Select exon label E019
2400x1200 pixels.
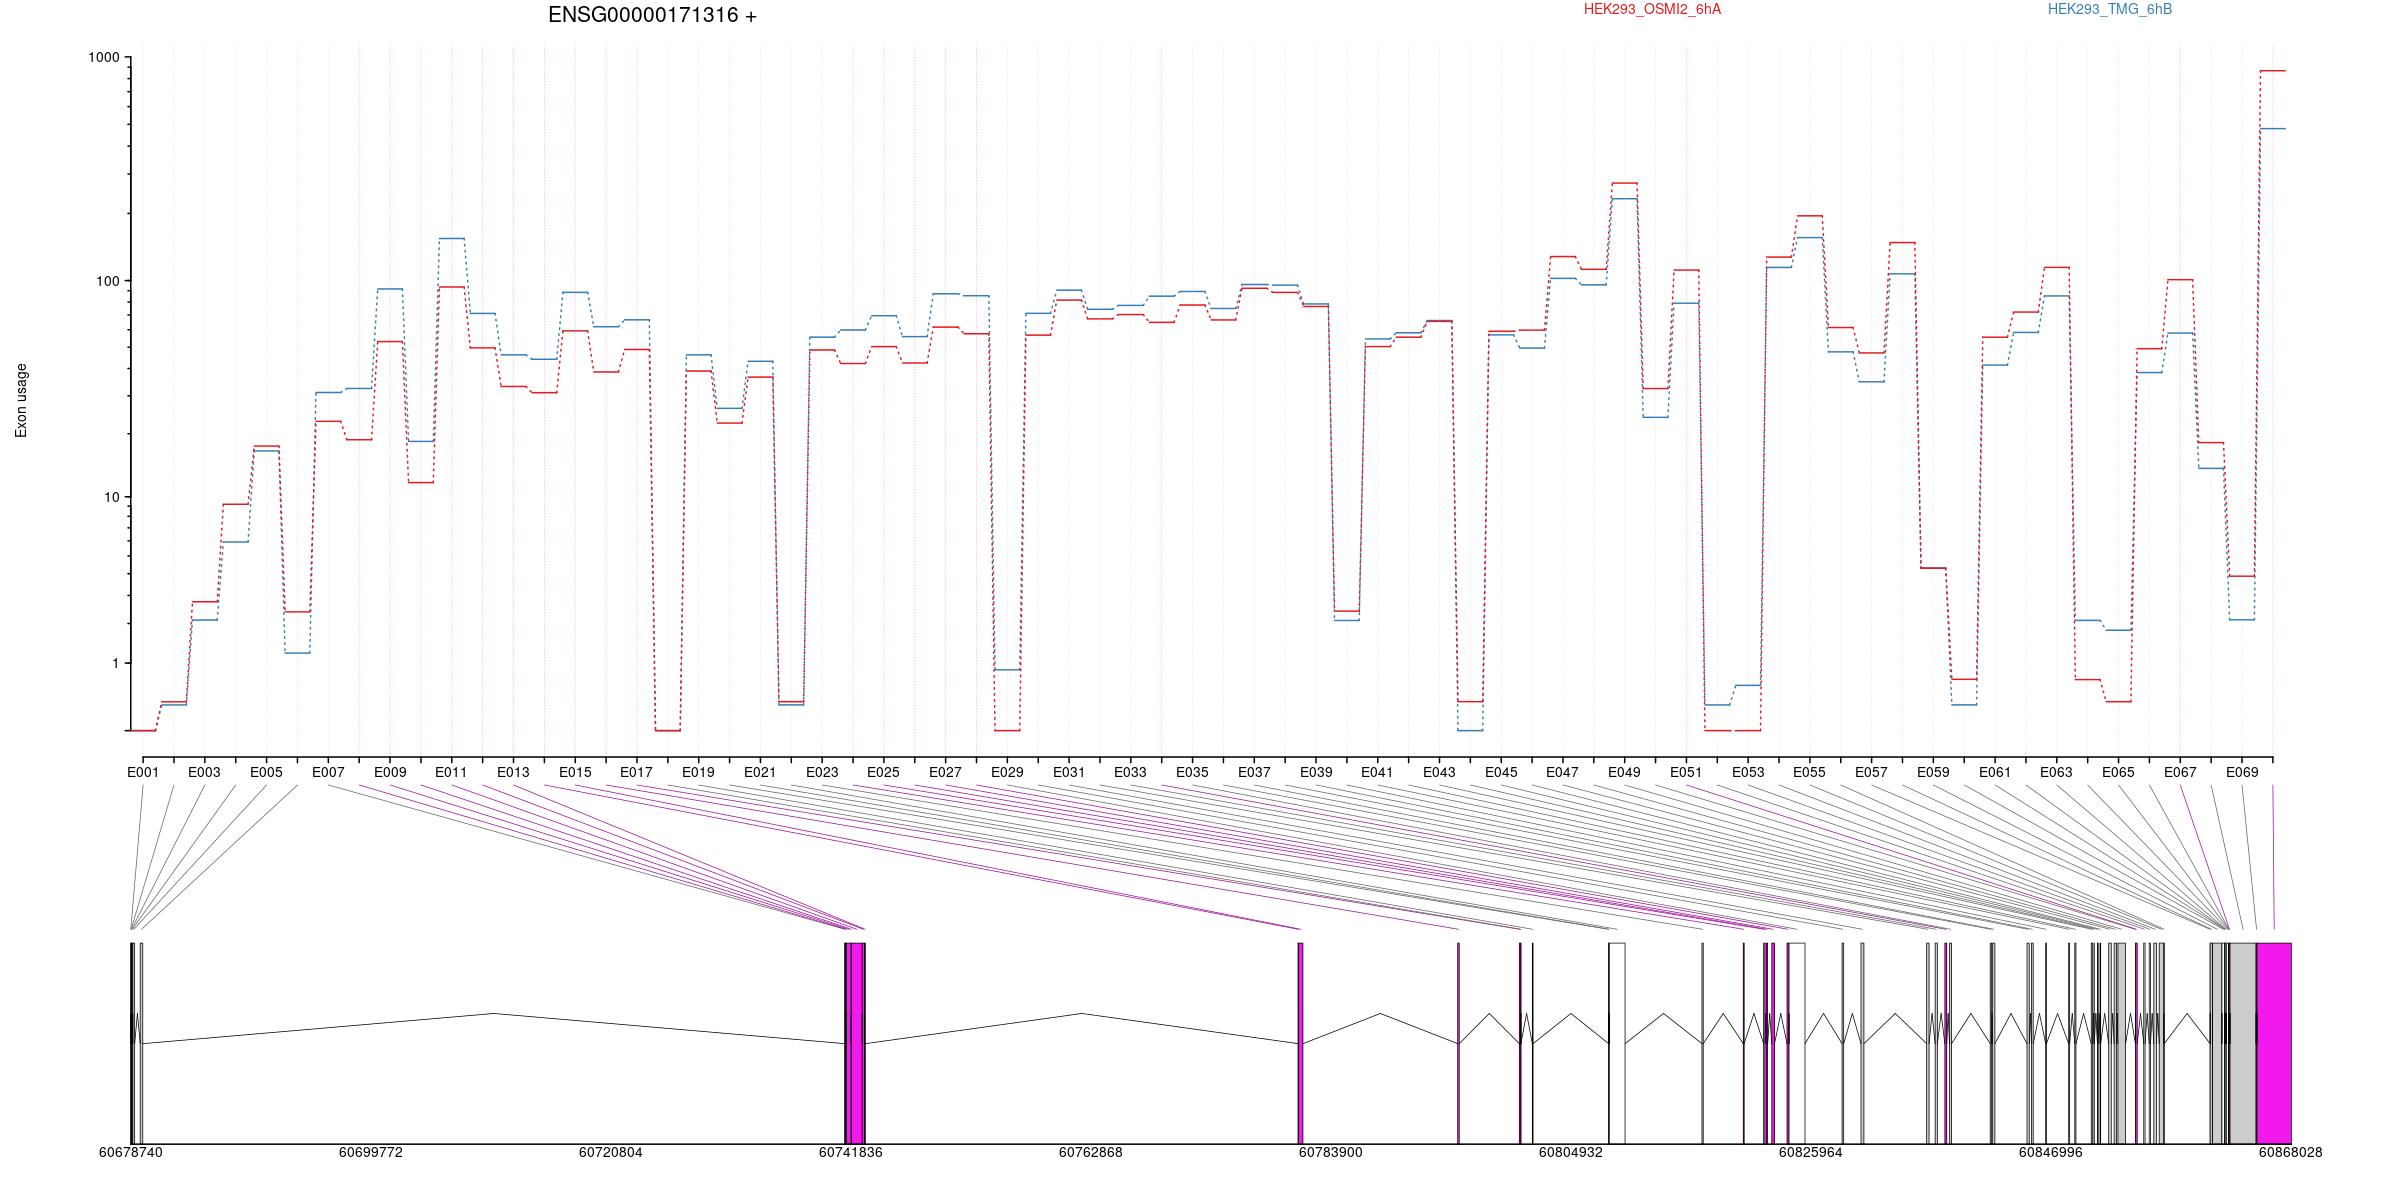pyautogui.click(x=698, y=772)
